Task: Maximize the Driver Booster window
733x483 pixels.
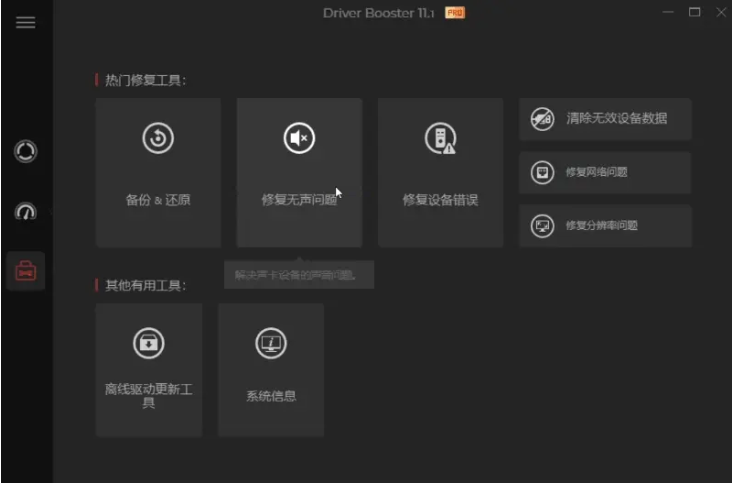Action: 695,12
